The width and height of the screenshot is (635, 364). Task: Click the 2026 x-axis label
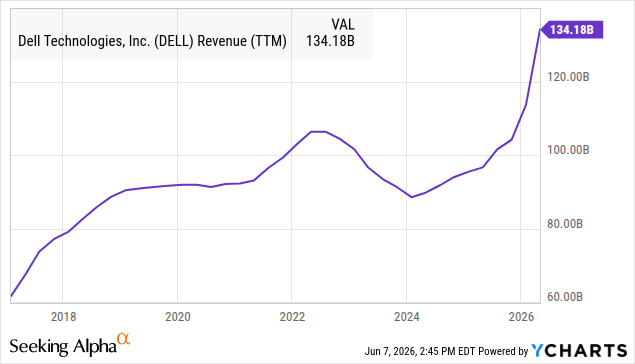[x=522, y=317]
